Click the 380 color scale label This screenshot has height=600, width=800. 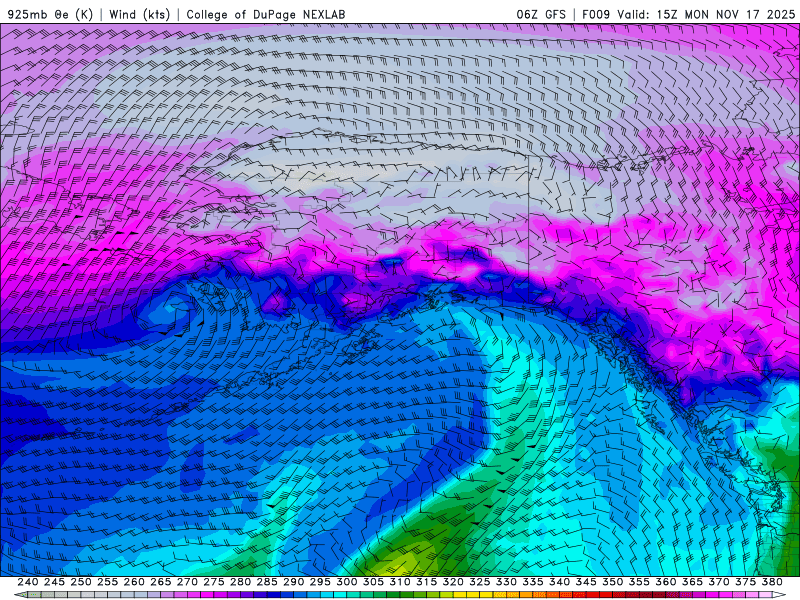coord(772,582)
